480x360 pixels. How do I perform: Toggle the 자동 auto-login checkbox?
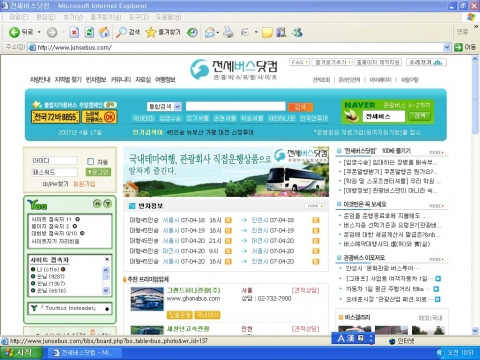click(x=90, y=161)
